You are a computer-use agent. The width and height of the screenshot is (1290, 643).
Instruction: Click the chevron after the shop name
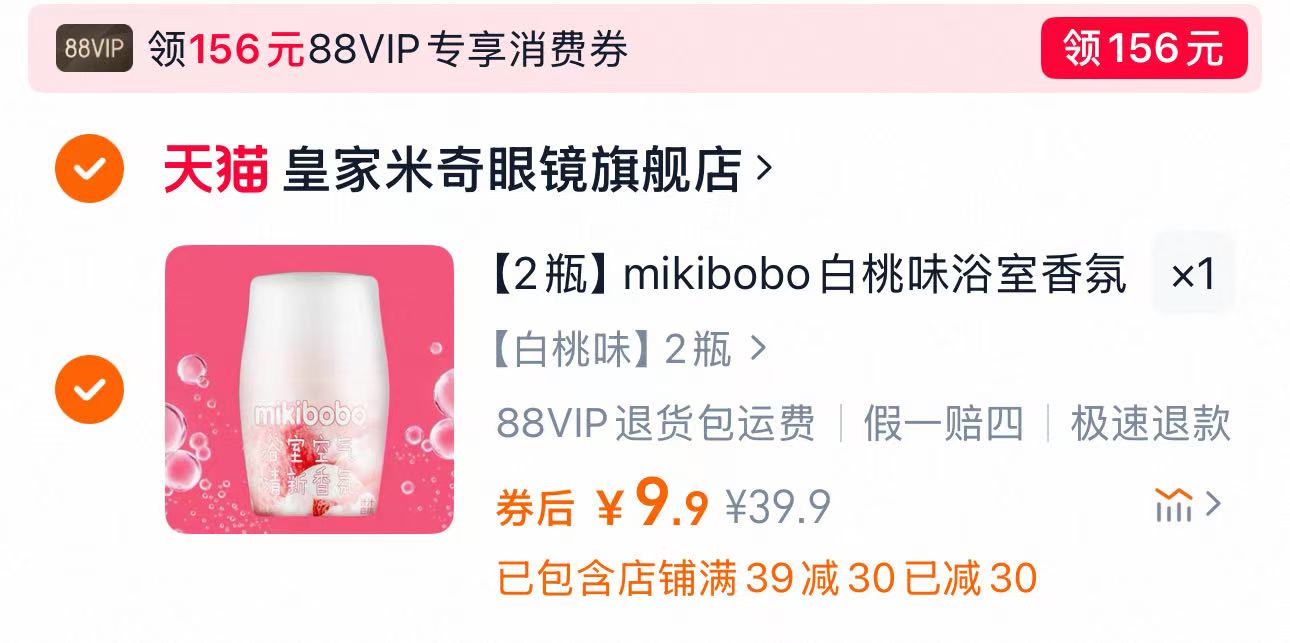[764, 168]
